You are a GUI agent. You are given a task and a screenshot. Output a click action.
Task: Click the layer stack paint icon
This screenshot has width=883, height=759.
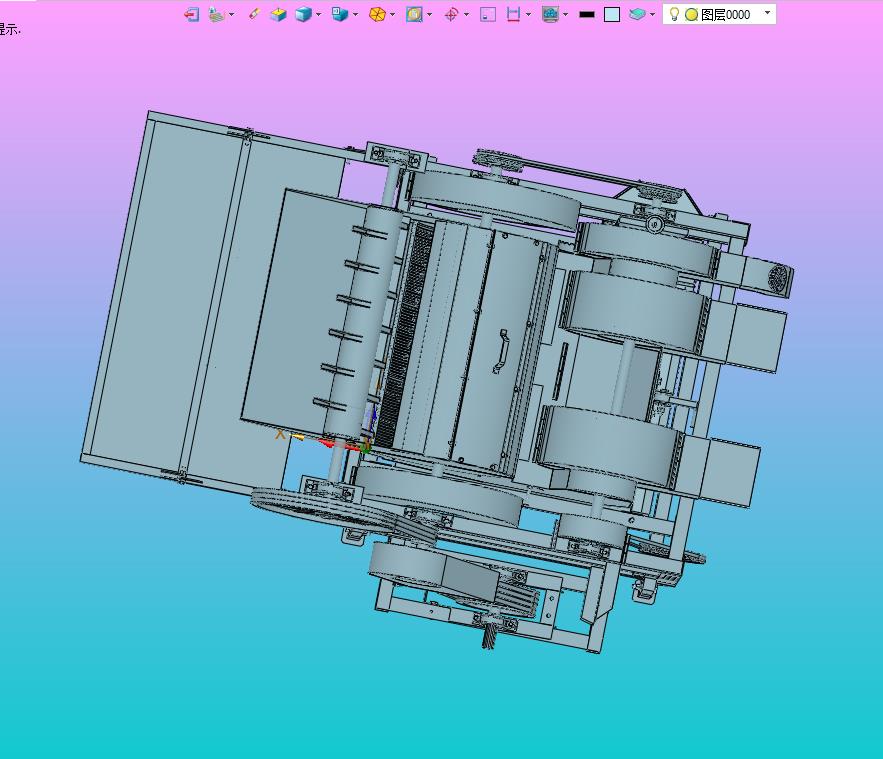tap(216, 15)
